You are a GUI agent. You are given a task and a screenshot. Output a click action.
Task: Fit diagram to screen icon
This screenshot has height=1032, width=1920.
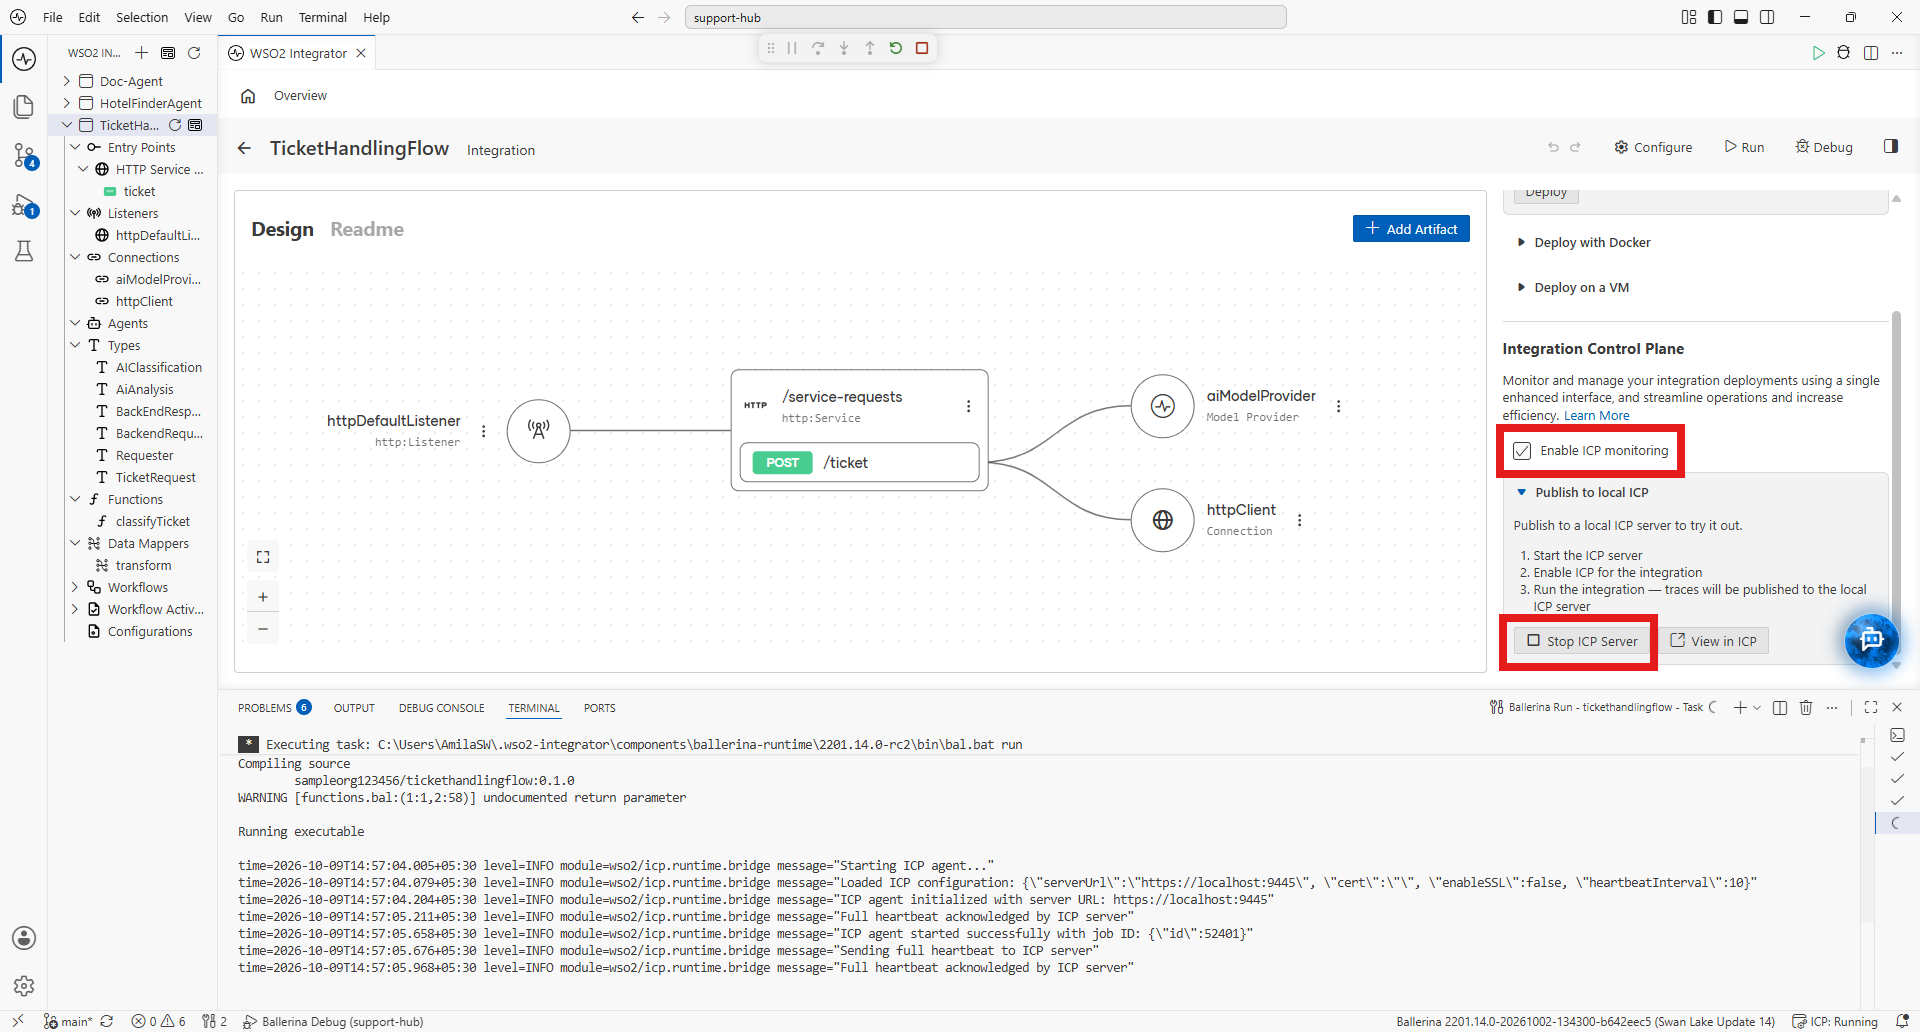coord(263,557)
